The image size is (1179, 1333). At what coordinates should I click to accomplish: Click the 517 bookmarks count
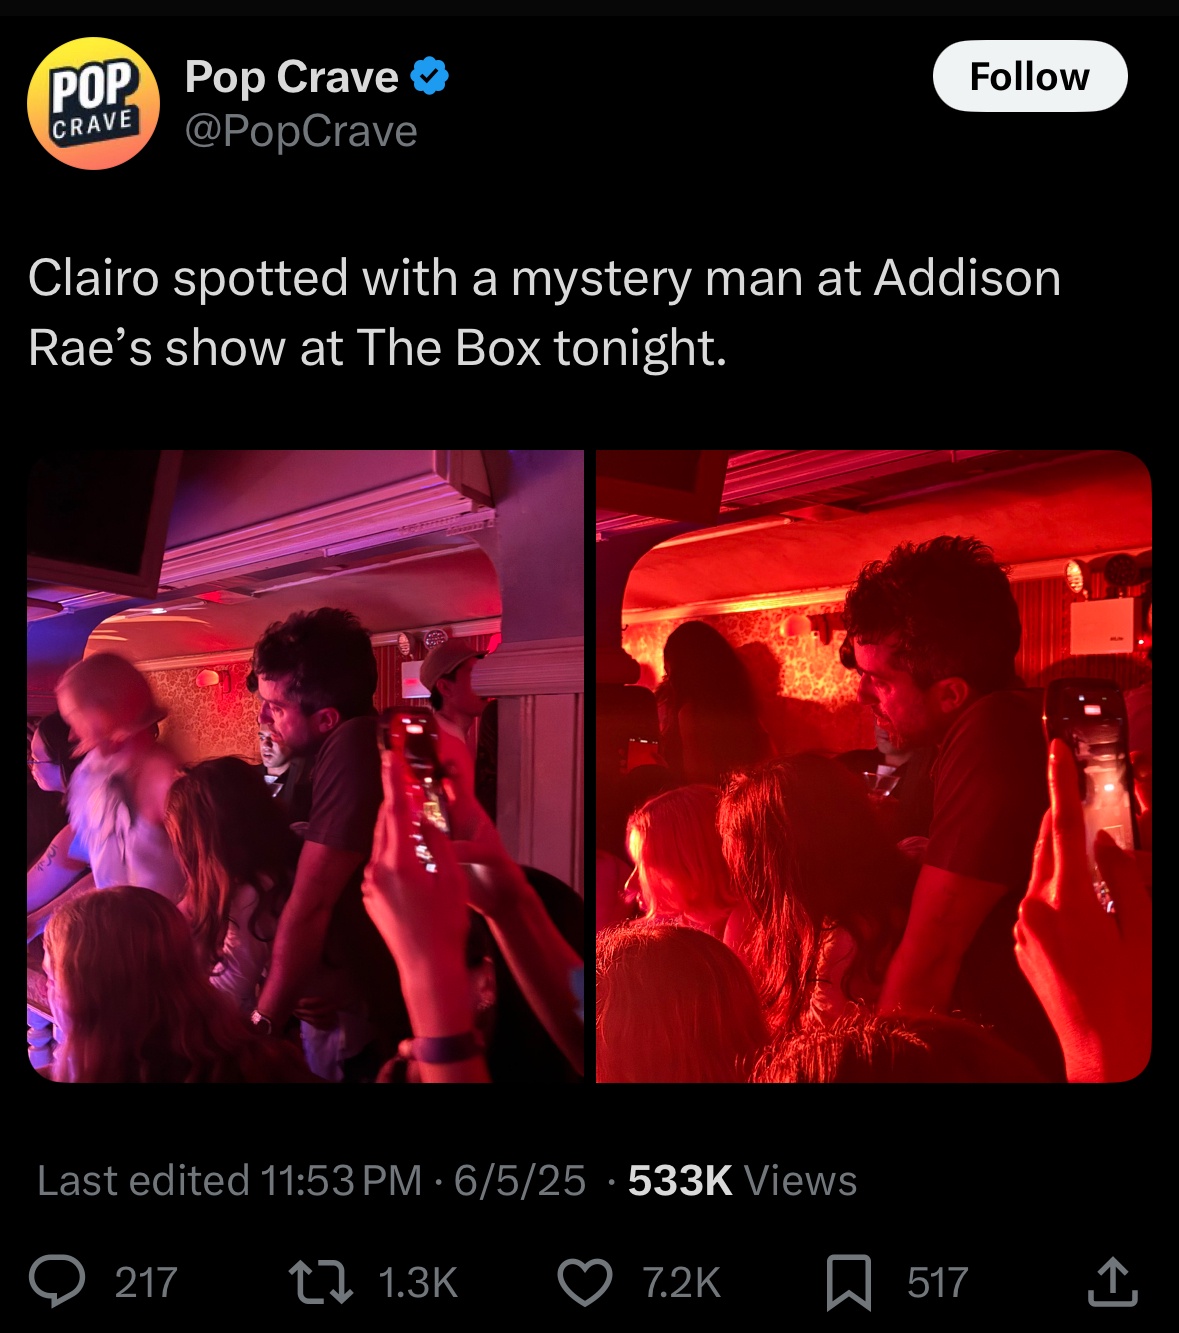[938, 1283]
